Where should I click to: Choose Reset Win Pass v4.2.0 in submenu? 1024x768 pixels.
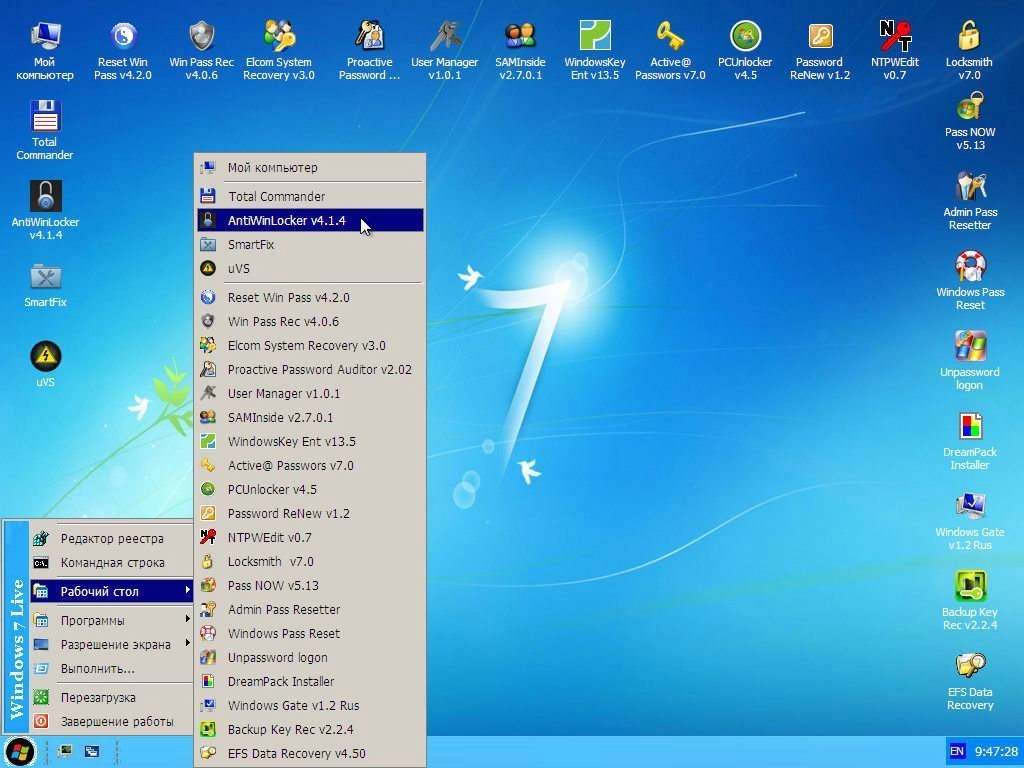point(310,297)
